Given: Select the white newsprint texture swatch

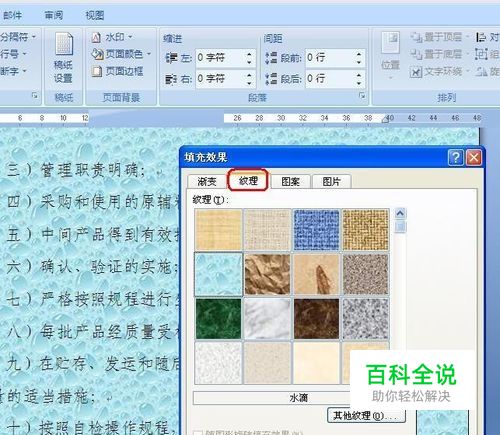Looking at the screenshot, I should pyautogui.click(x=218, y=363).
